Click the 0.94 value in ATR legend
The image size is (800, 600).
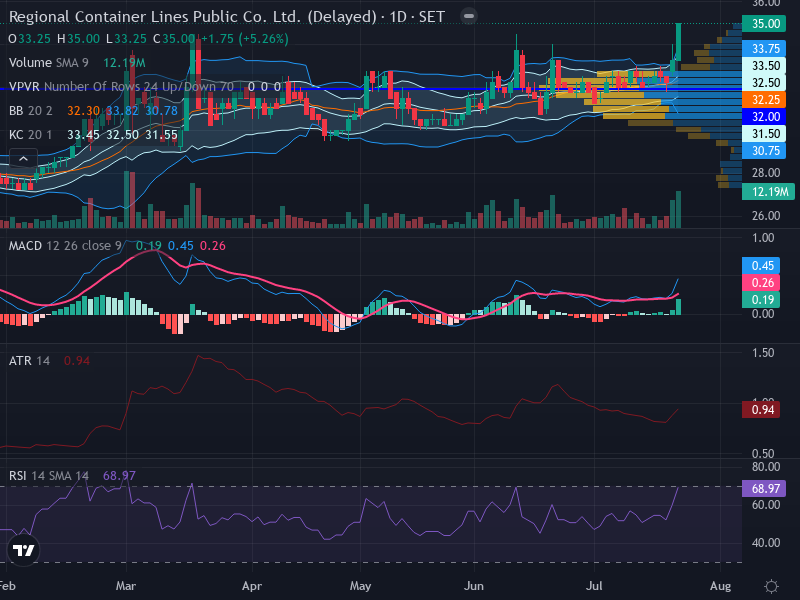click(77, 361)
